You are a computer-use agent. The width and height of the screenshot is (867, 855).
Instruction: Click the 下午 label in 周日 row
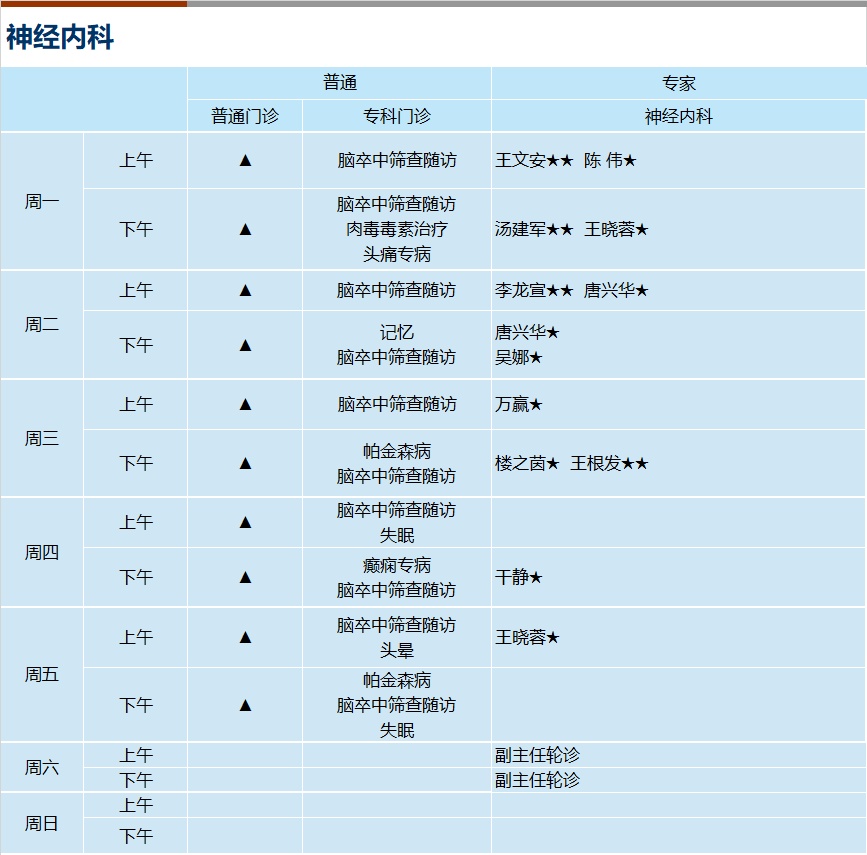click(x=135, y=836)
